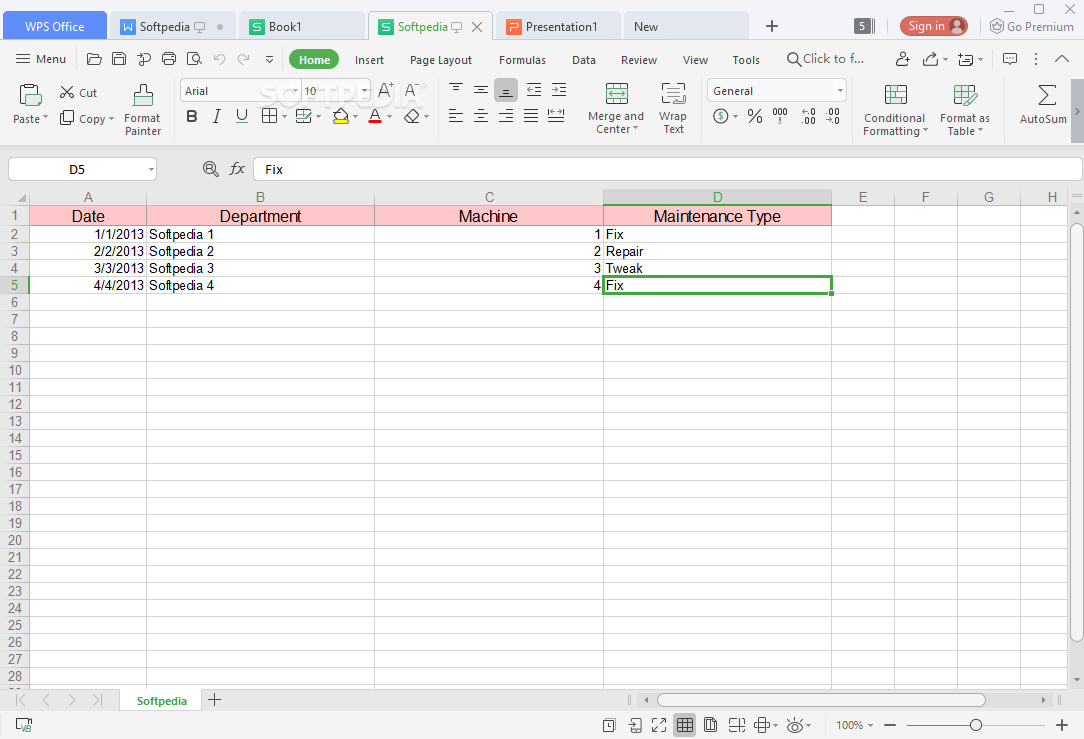
Task: Switch to the Formulas tab
Action: click(x=522, y=60)
